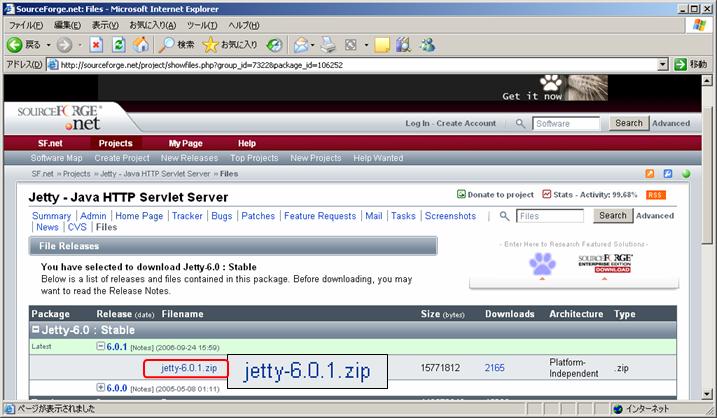Download jetty-6.0.1.zip file link
This screenshot has width=717, height=418.
tap(188, 368)
